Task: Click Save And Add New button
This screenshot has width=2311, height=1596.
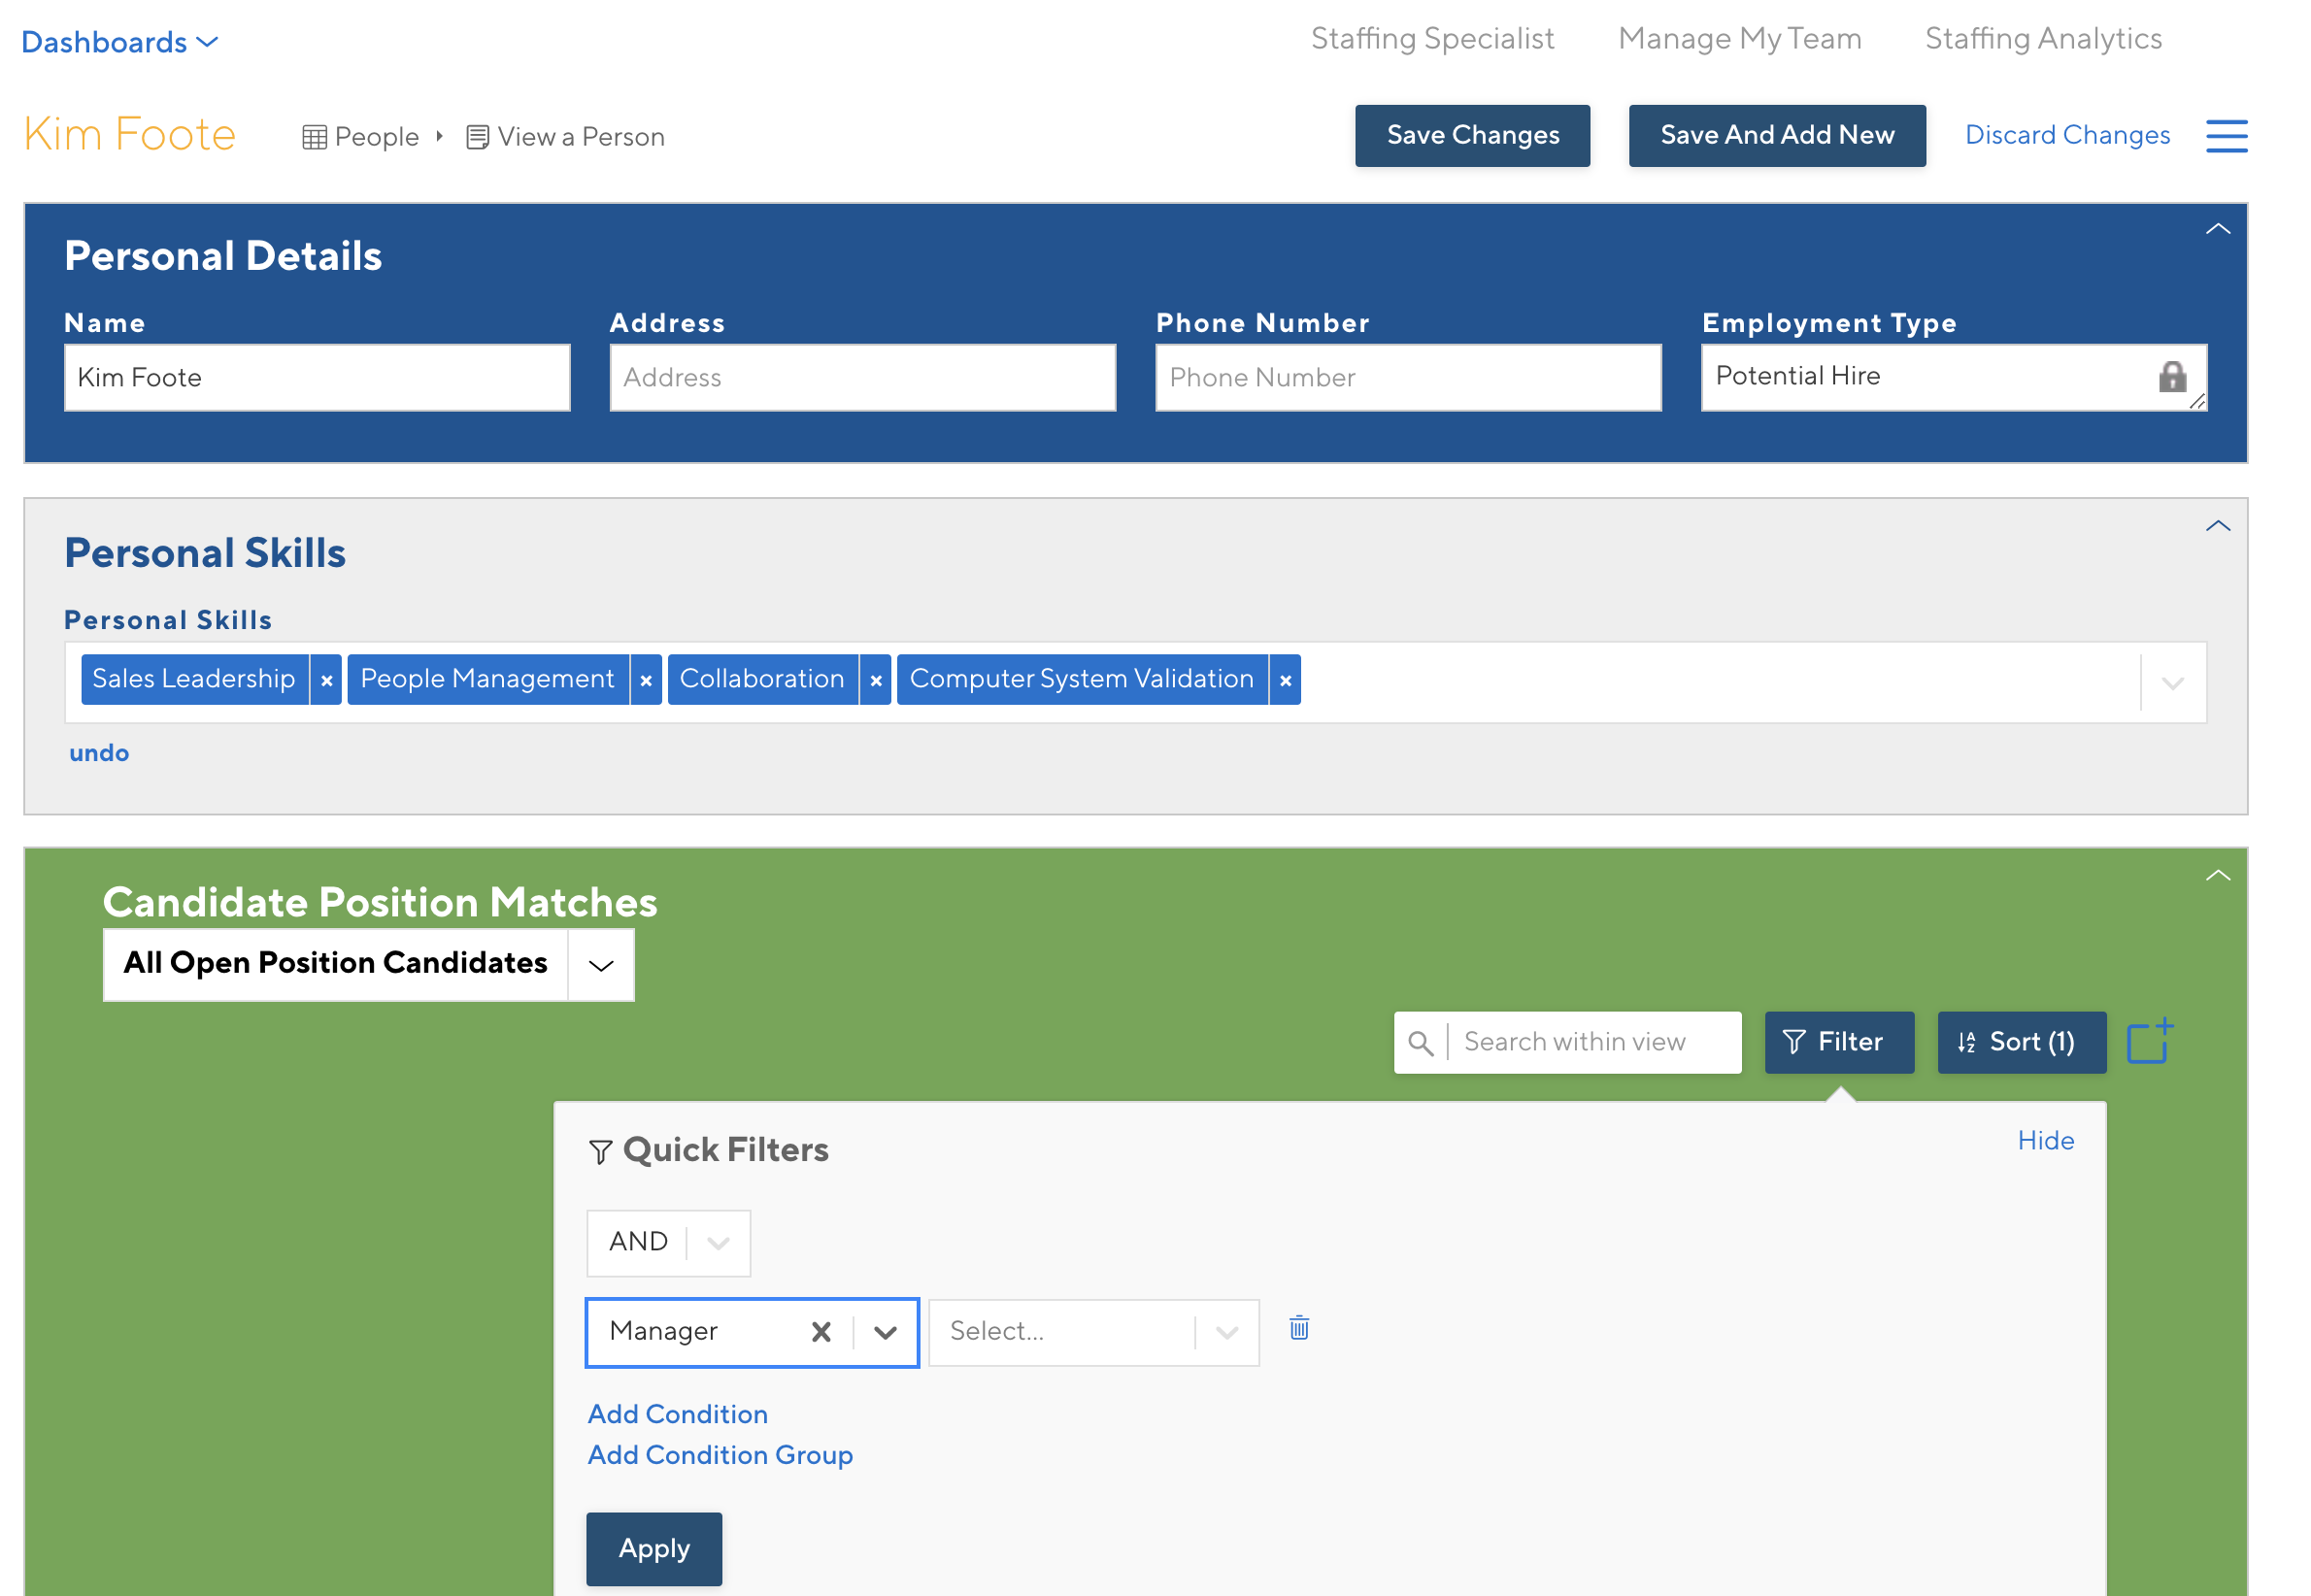Action: click(x=1776, y=136)
